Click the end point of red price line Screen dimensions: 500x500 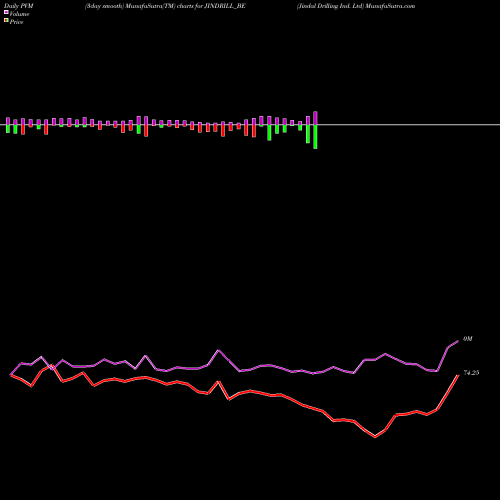458,375
